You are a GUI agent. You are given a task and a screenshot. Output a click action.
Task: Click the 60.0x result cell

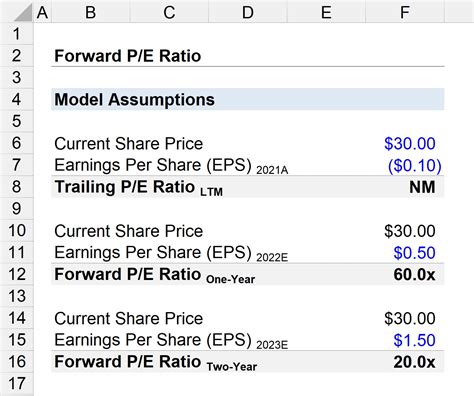coord(414,274)
